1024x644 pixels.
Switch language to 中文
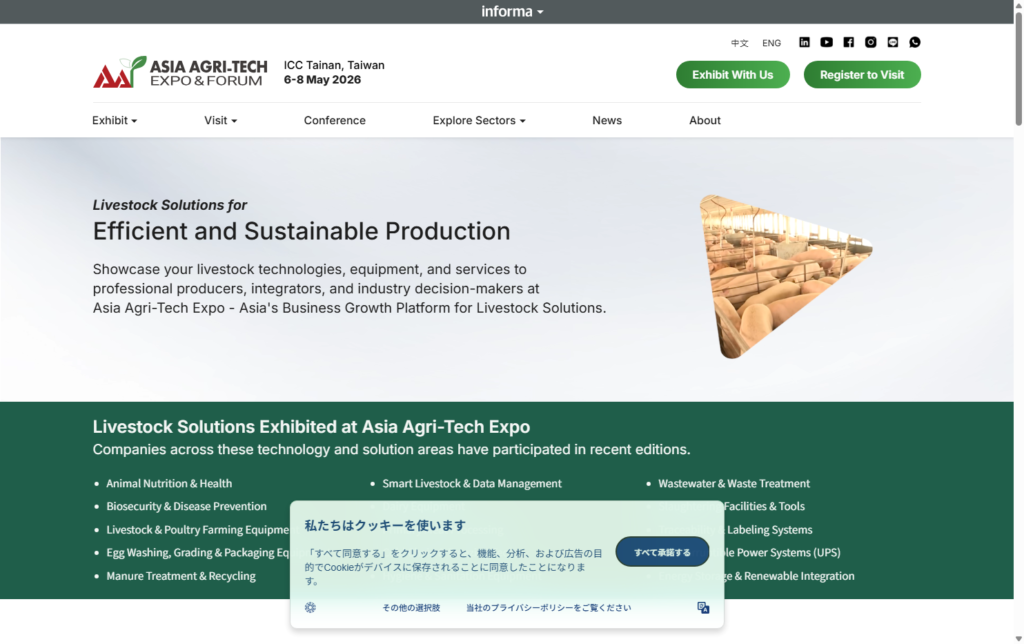[x=739, y=43]
